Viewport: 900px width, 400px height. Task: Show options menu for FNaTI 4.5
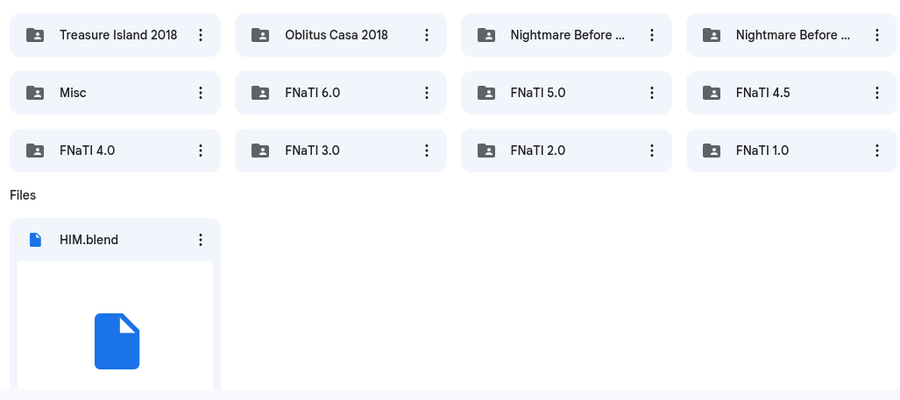coord(877,92)
